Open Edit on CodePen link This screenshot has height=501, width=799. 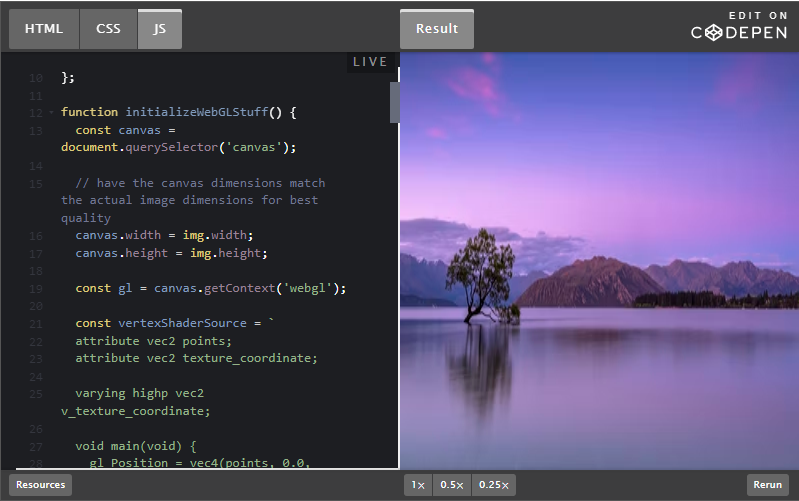coord(739,26)
